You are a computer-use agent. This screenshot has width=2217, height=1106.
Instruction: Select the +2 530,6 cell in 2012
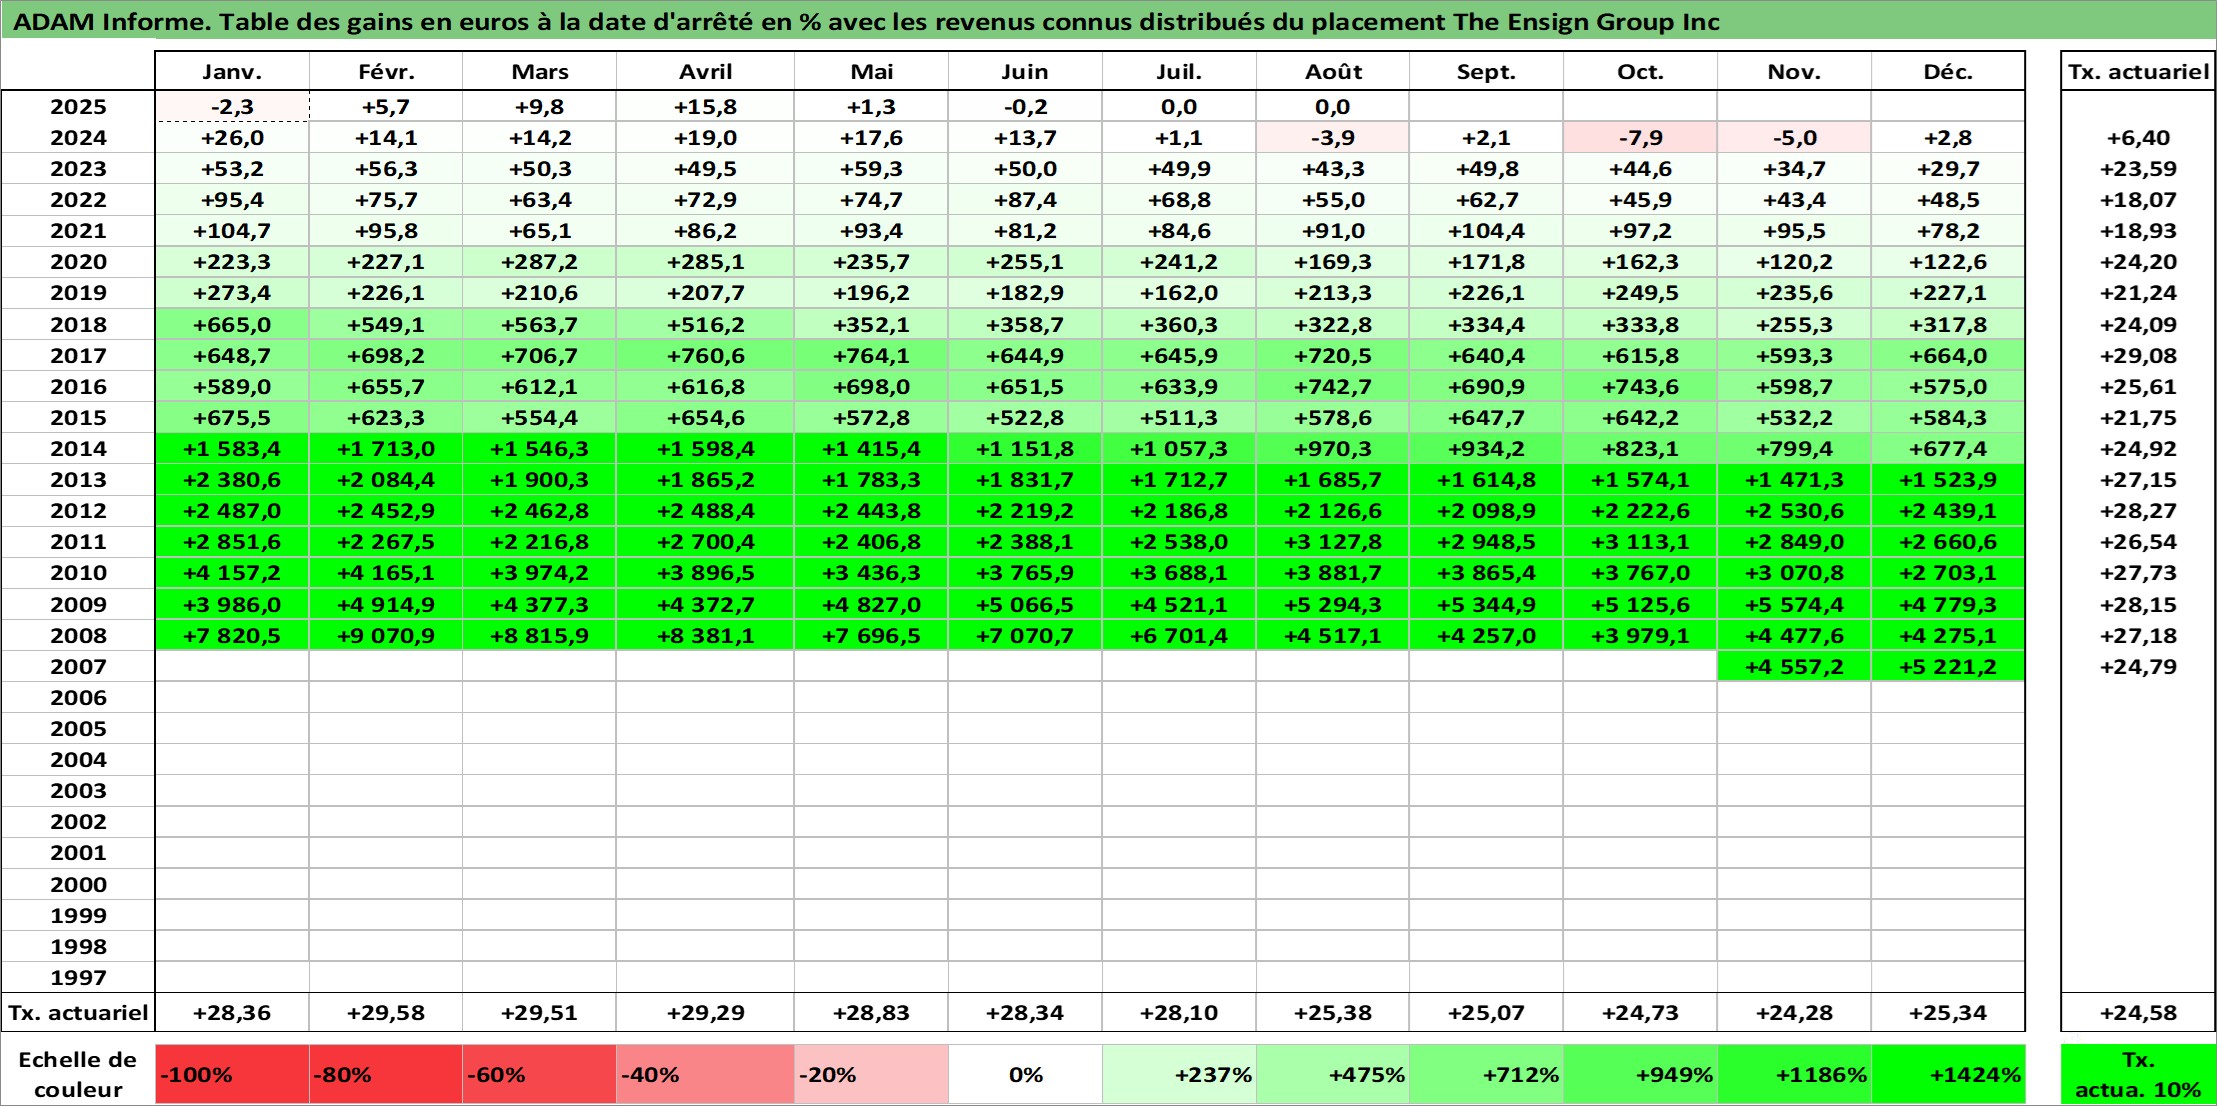pos(1794,511)
